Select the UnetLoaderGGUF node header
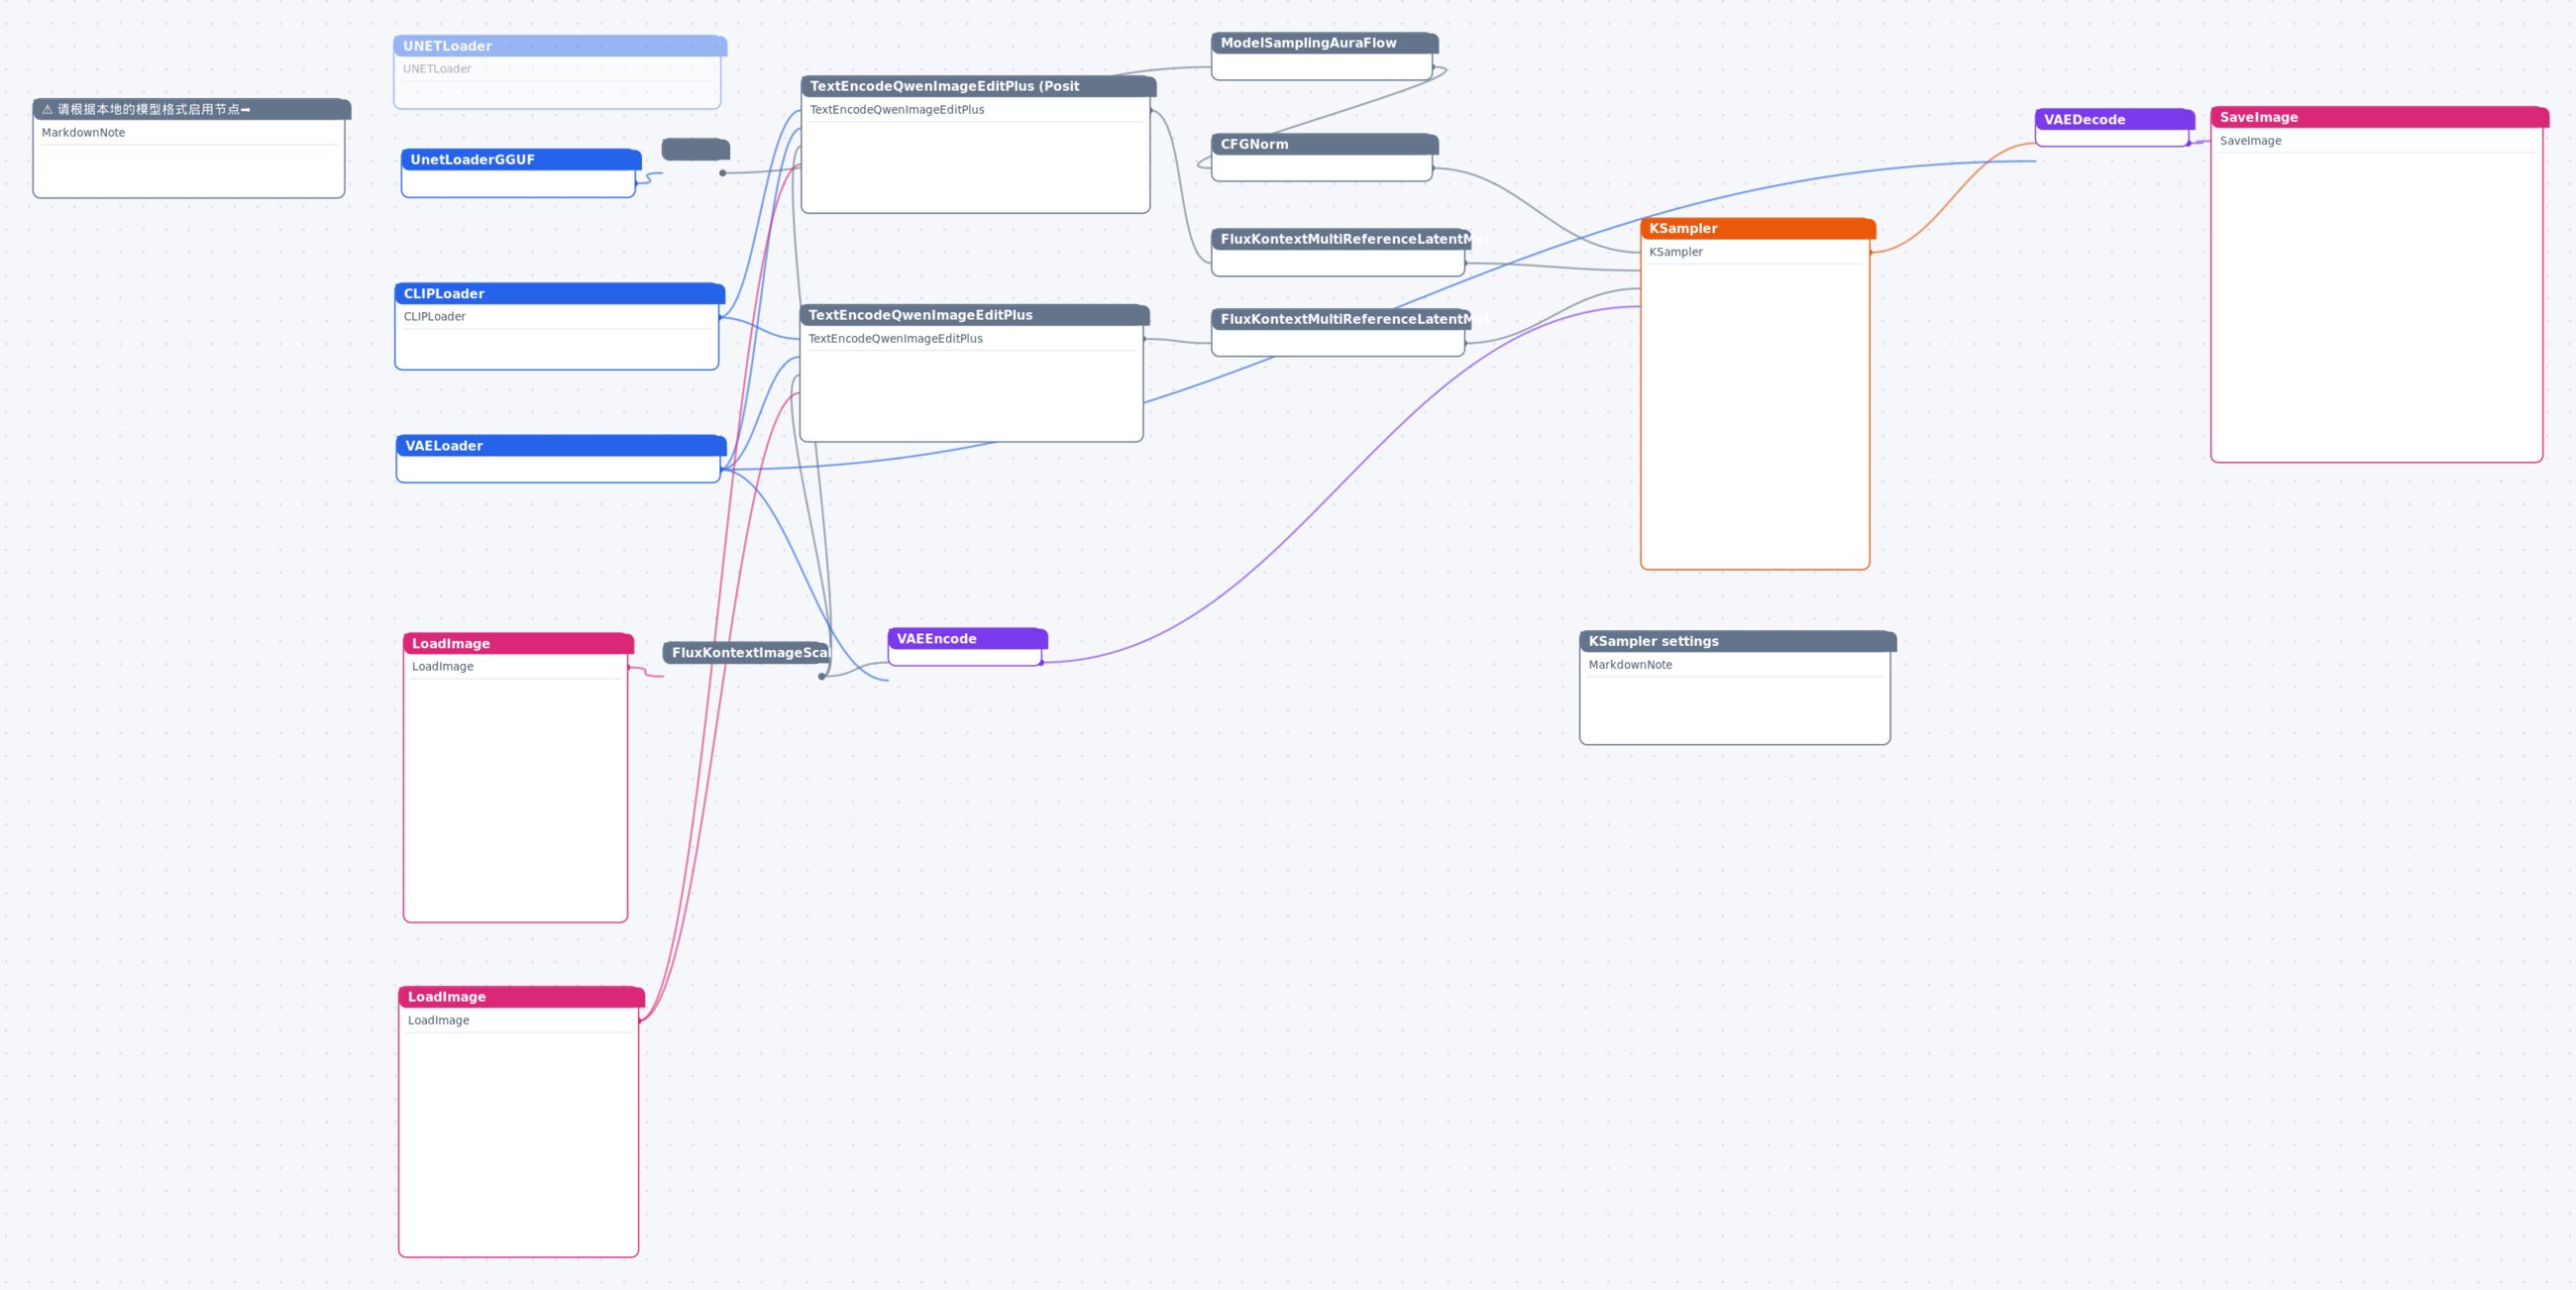 click(521, 159)
